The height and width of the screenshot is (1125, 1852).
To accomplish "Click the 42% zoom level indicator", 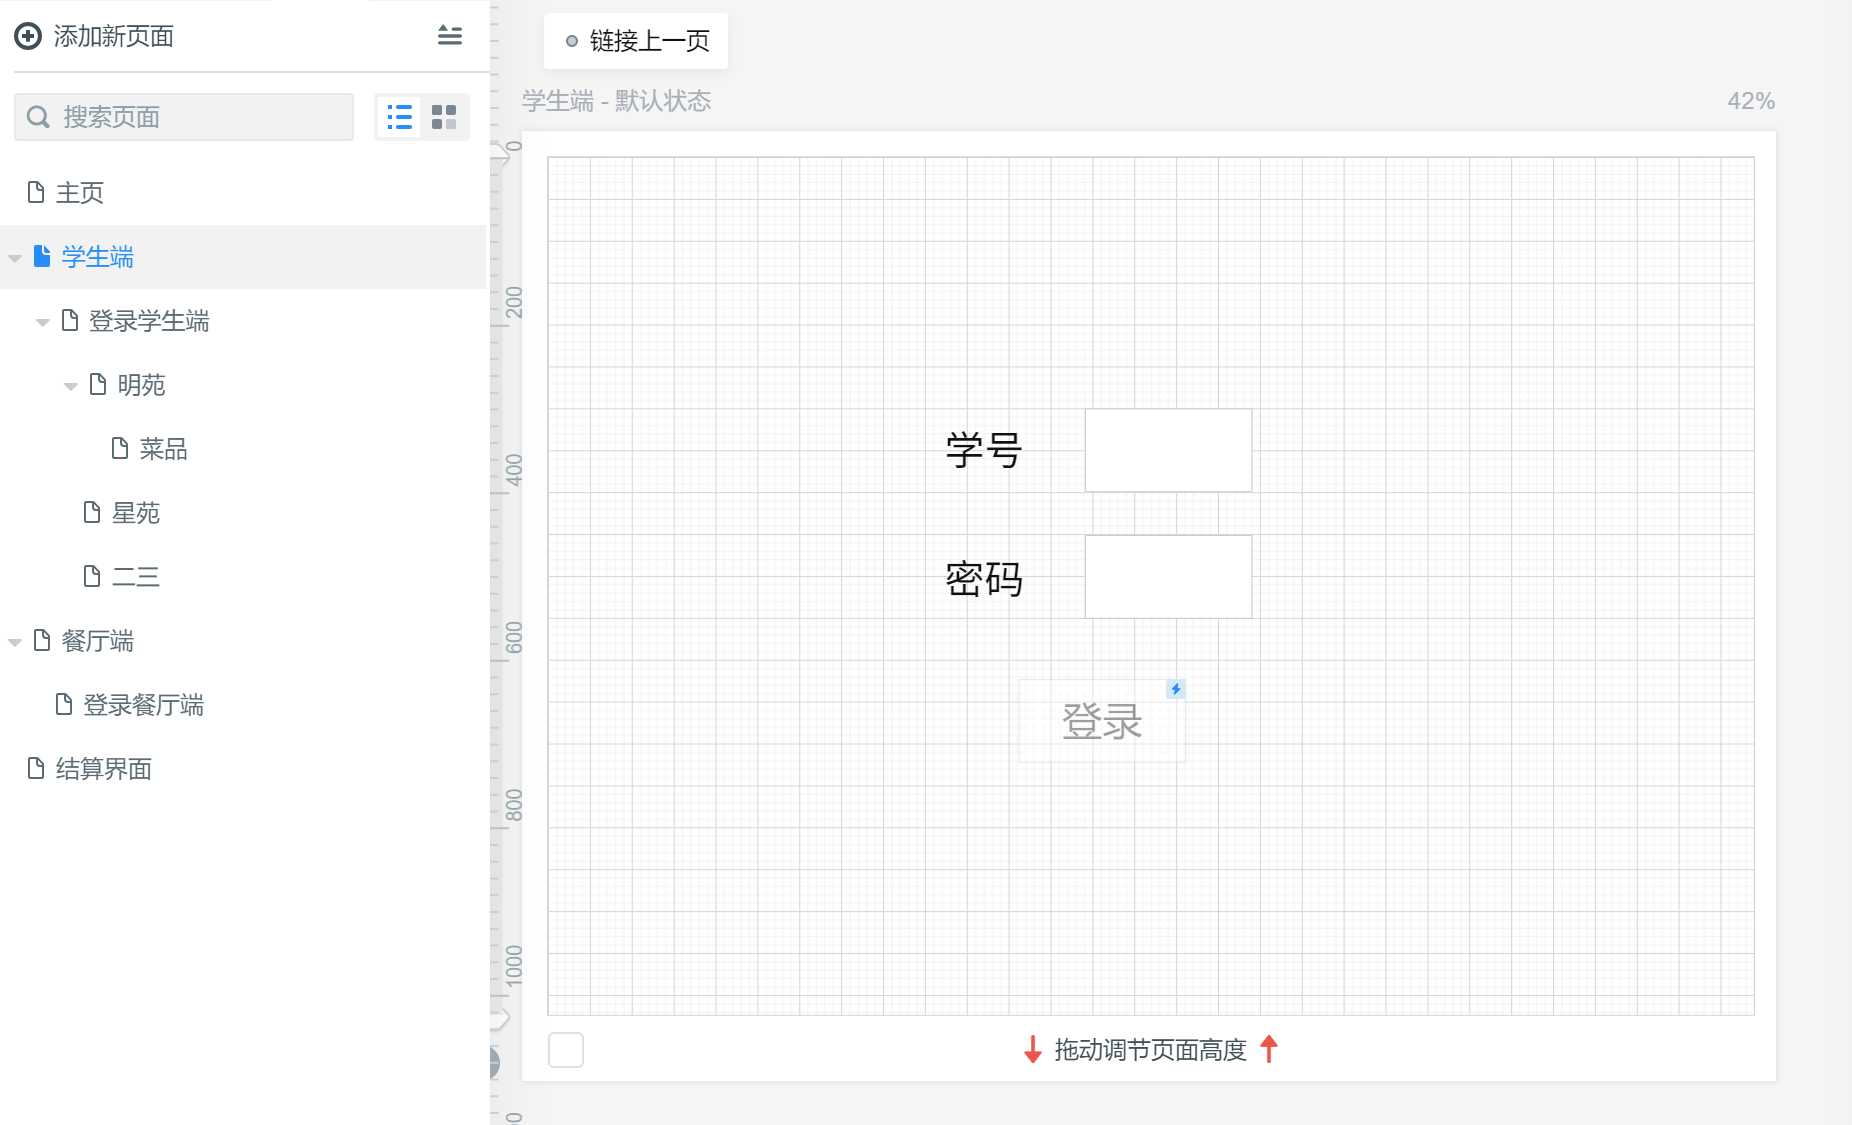I will [x=1751, y=101].
